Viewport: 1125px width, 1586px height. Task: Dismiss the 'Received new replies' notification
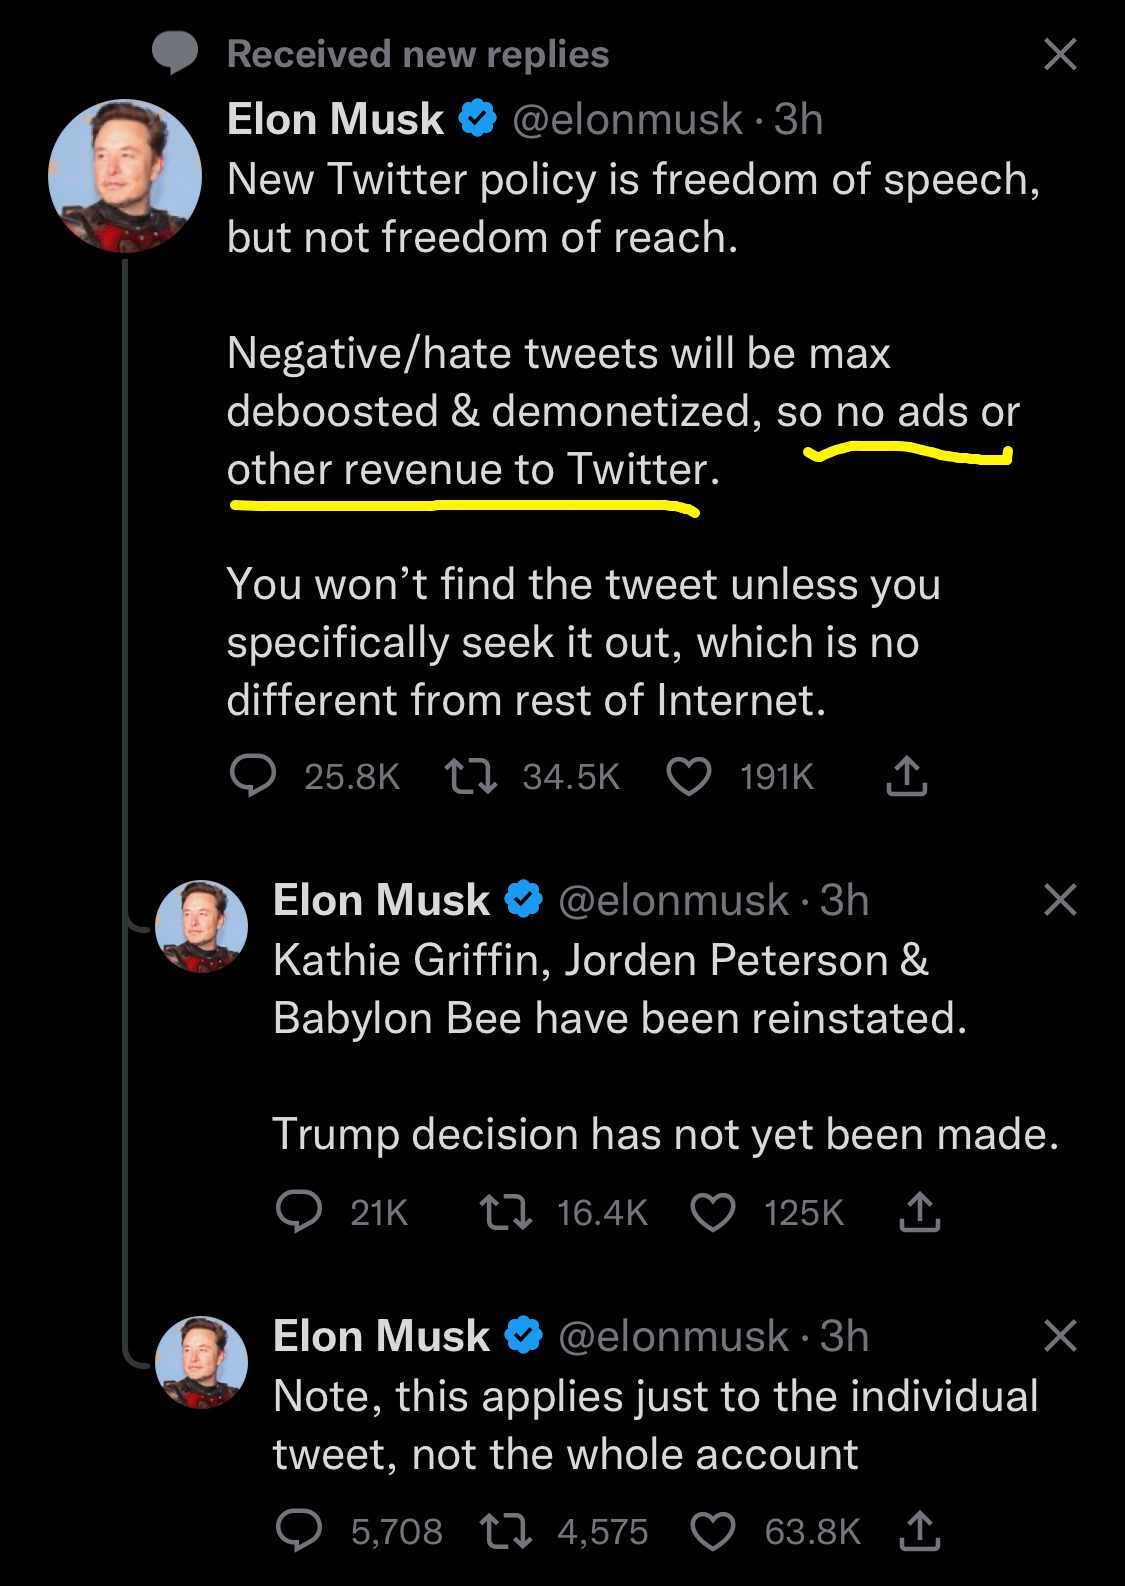pyautogui.click(x=1060, y=54)
